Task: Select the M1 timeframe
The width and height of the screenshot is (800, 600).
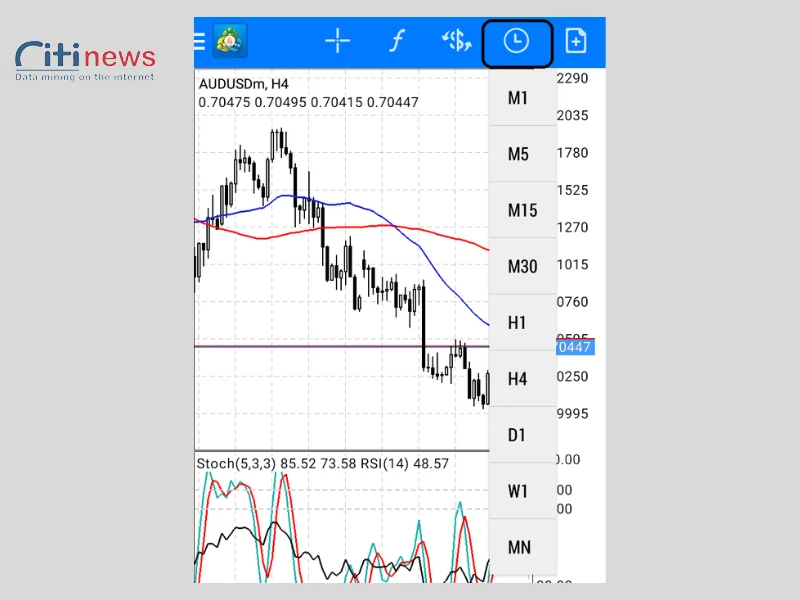Action: pos(522,98)
